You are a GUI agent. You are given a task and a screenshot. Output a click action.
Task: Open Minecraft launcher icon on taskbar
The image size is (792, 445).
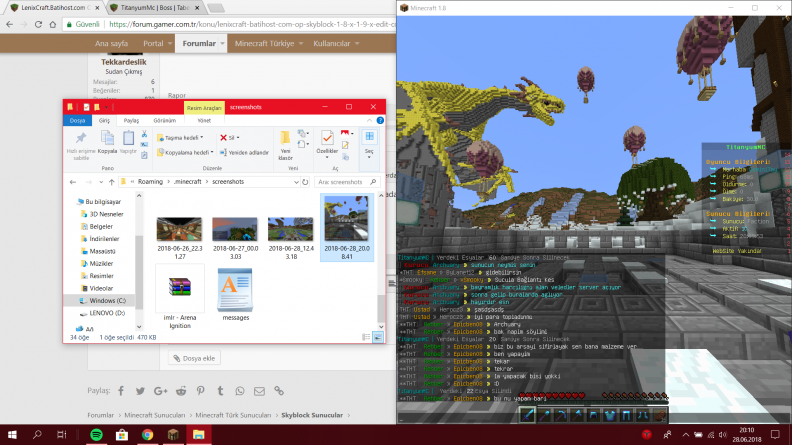click(x=173, y=434)
